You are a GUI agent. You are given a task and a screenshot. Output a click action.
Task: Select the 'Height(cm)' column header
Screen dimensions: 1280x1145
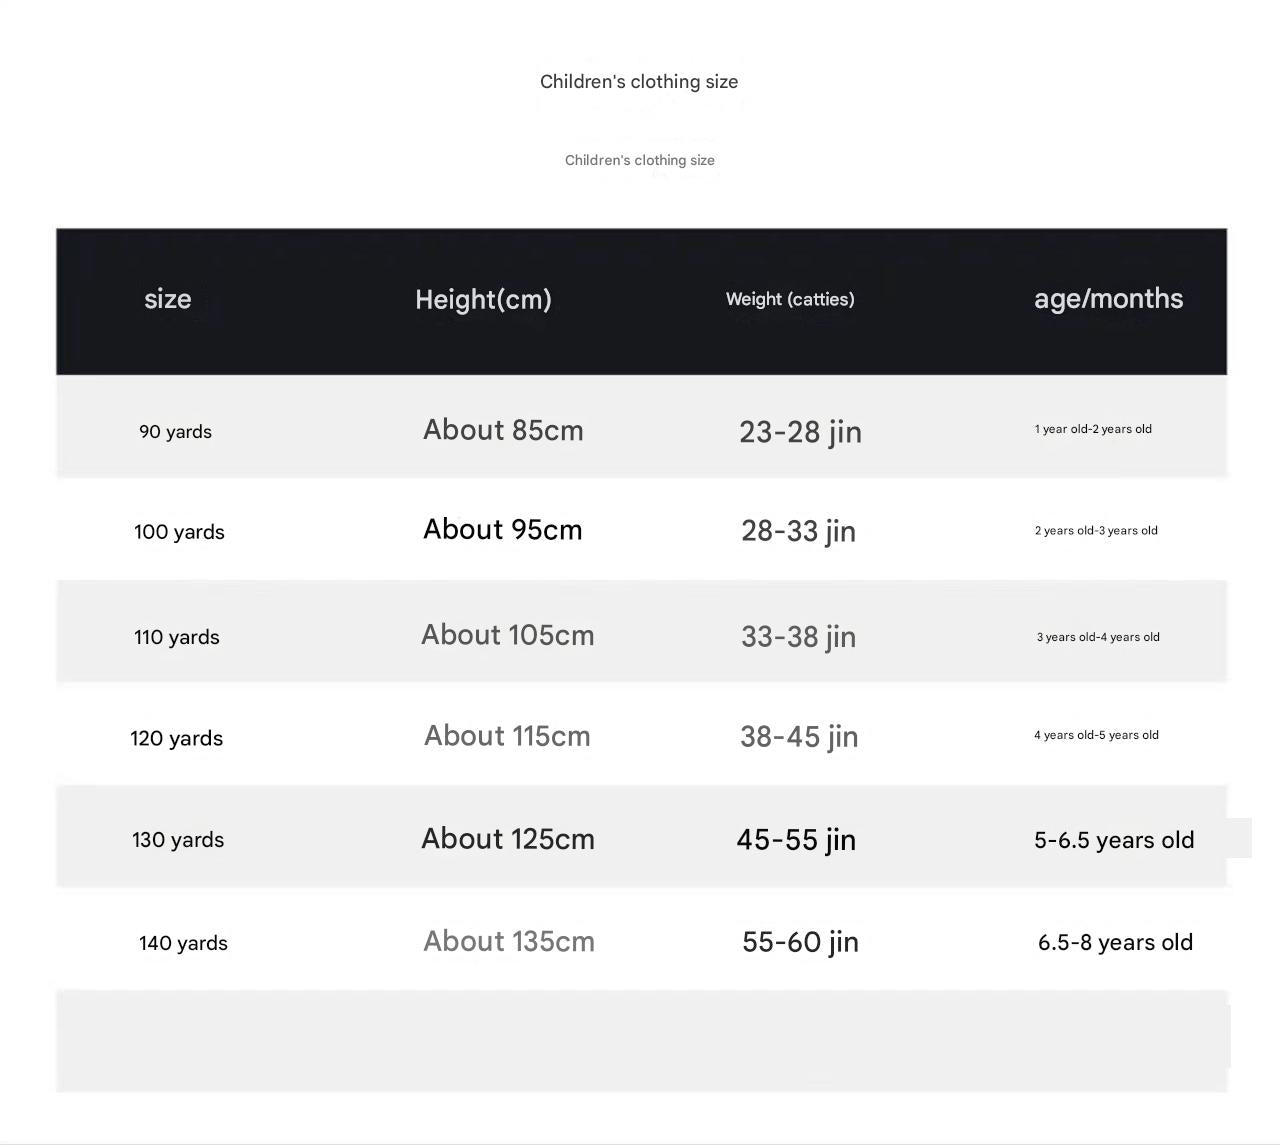tap(484, 300)
